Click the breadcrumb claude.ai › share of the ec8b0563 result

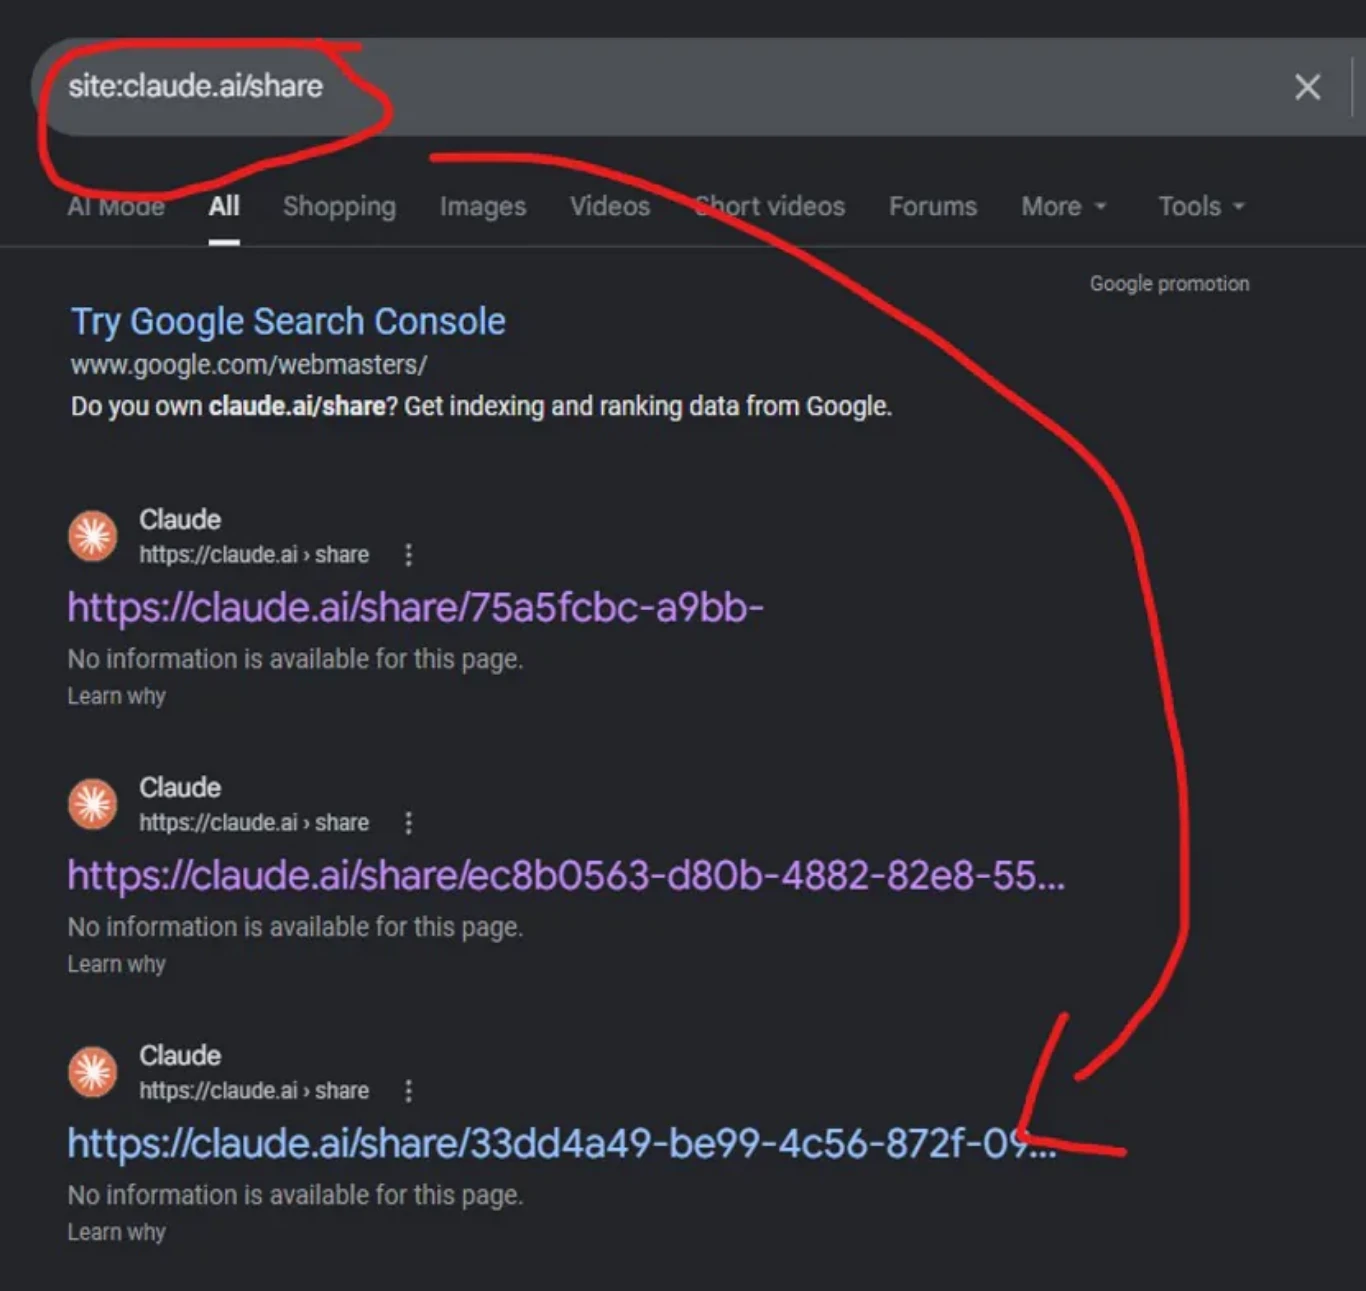click(254, 823)
